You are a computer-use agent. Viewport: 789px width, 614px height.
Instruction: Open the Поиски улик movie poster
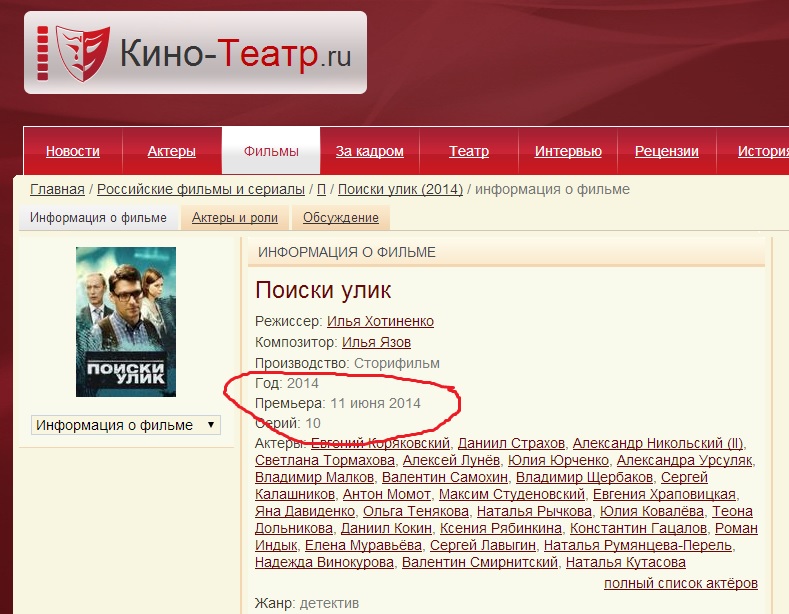click(126, 322)
